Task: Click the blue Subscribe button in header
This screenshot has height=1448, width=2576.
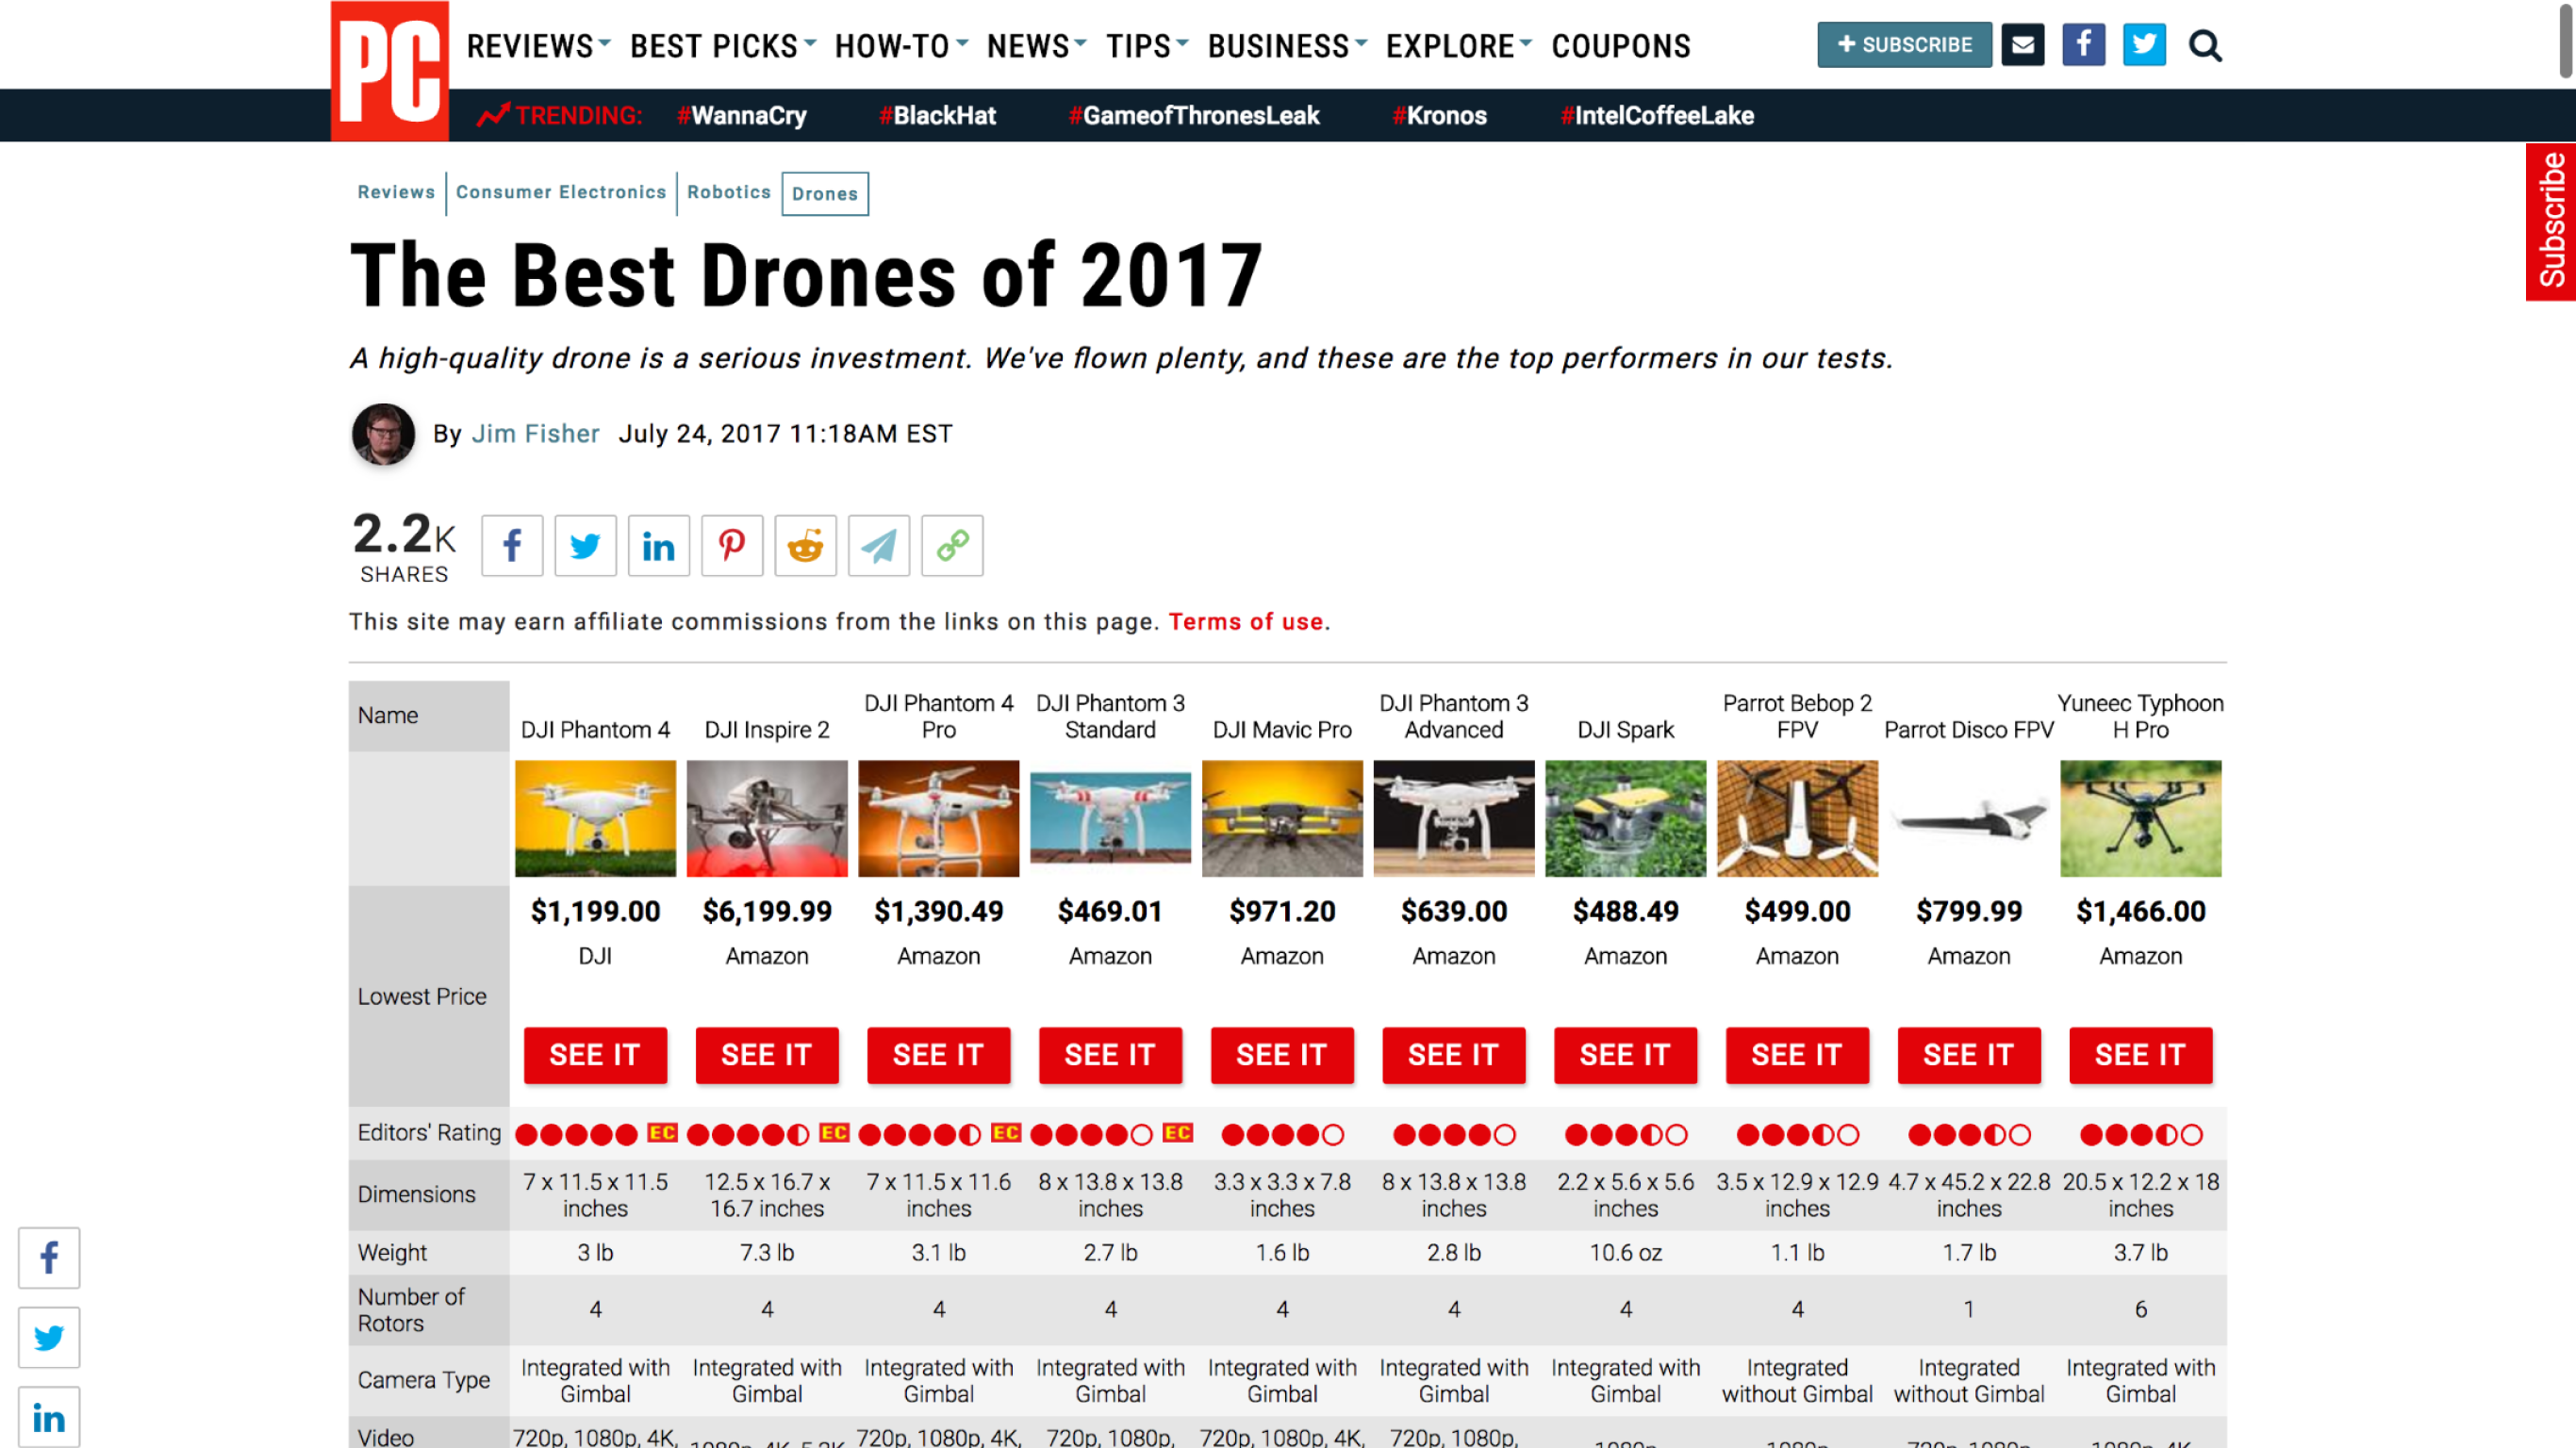Action: pyautogui.click(x=1904, y=45)
